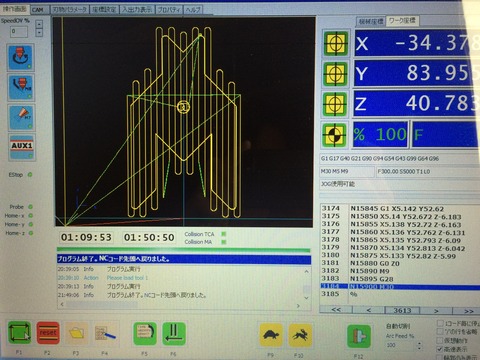Click the spindle on icon at top-left
480x360 pixels.
(21, 57)
